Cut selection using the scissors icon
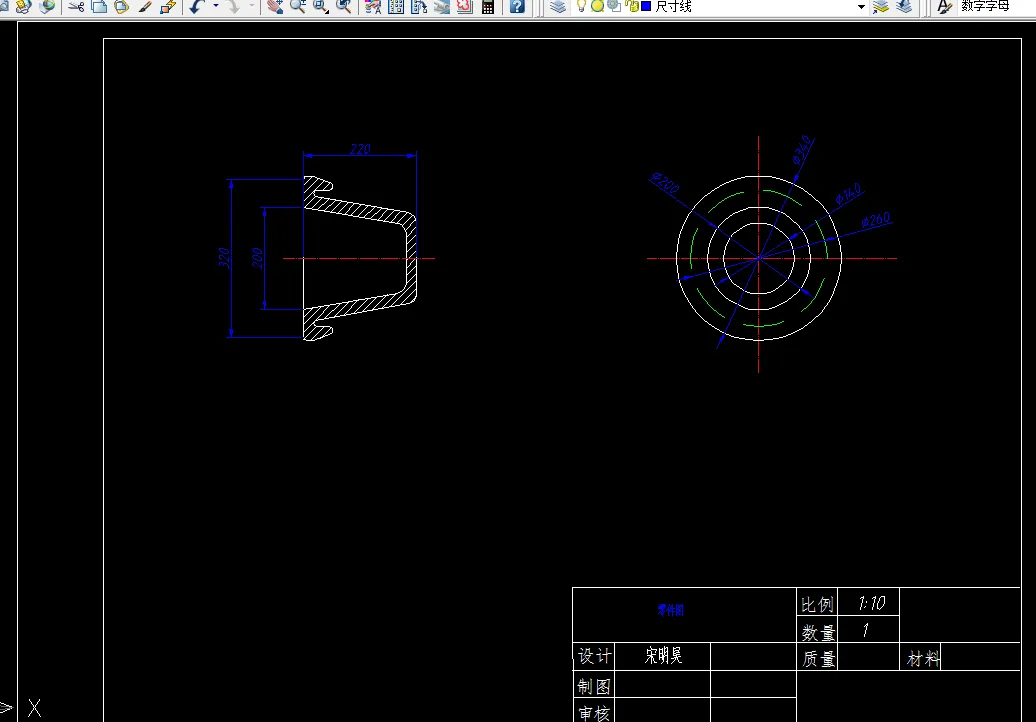Screen dimensions: 1036x722 coord(76,7)
